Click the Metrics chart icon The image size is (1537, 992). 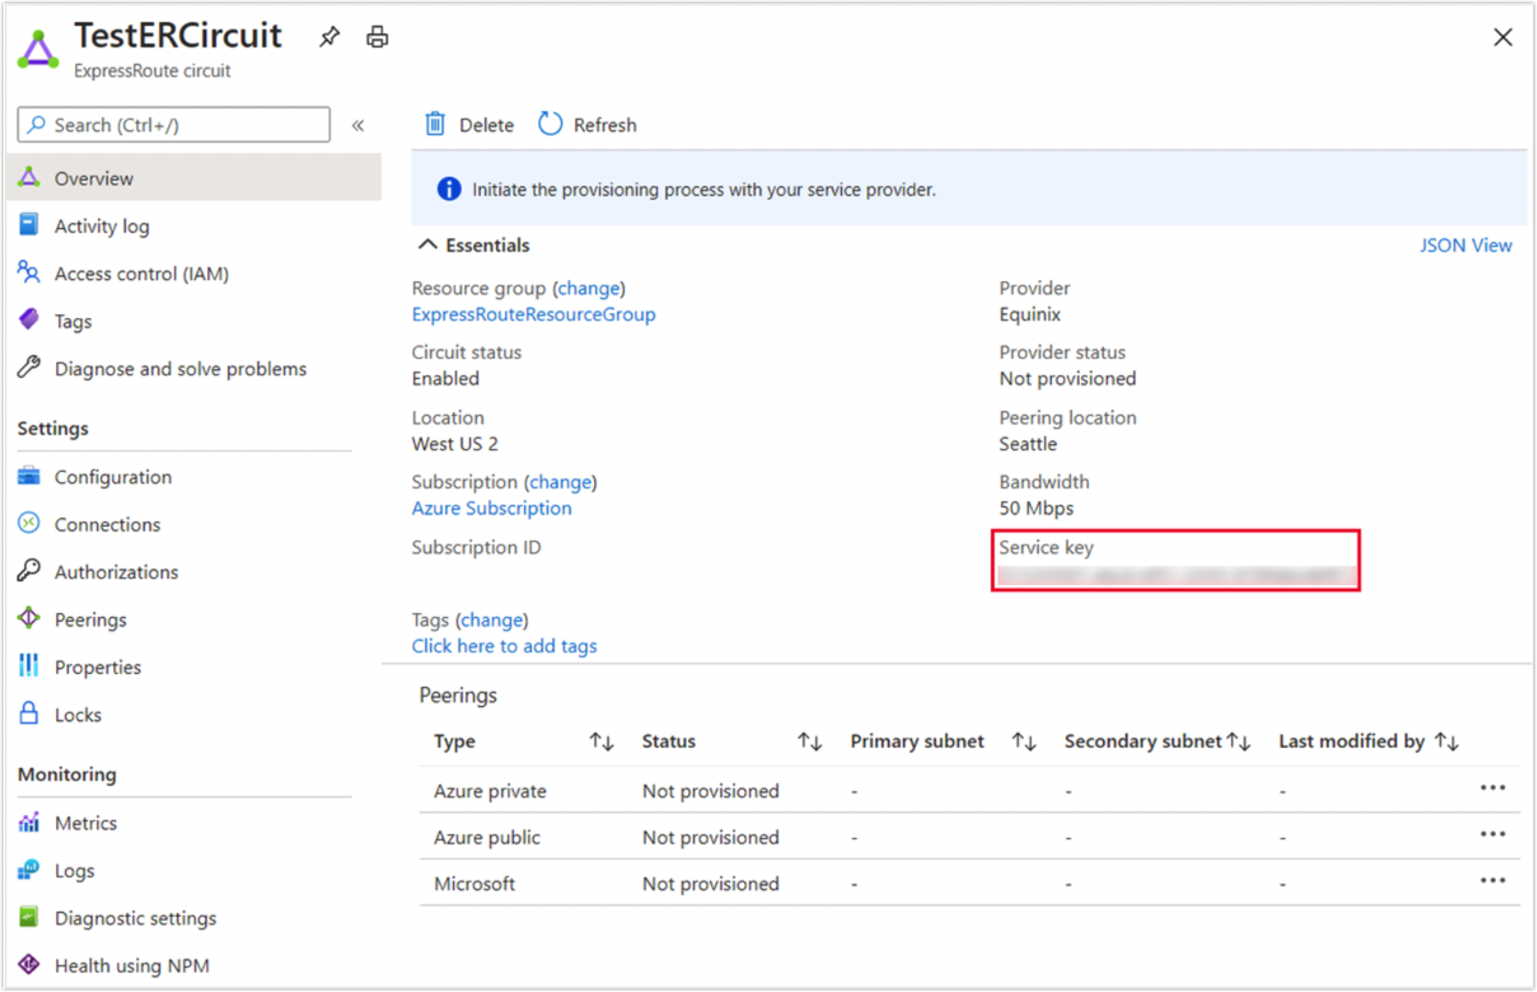(29, 822)
